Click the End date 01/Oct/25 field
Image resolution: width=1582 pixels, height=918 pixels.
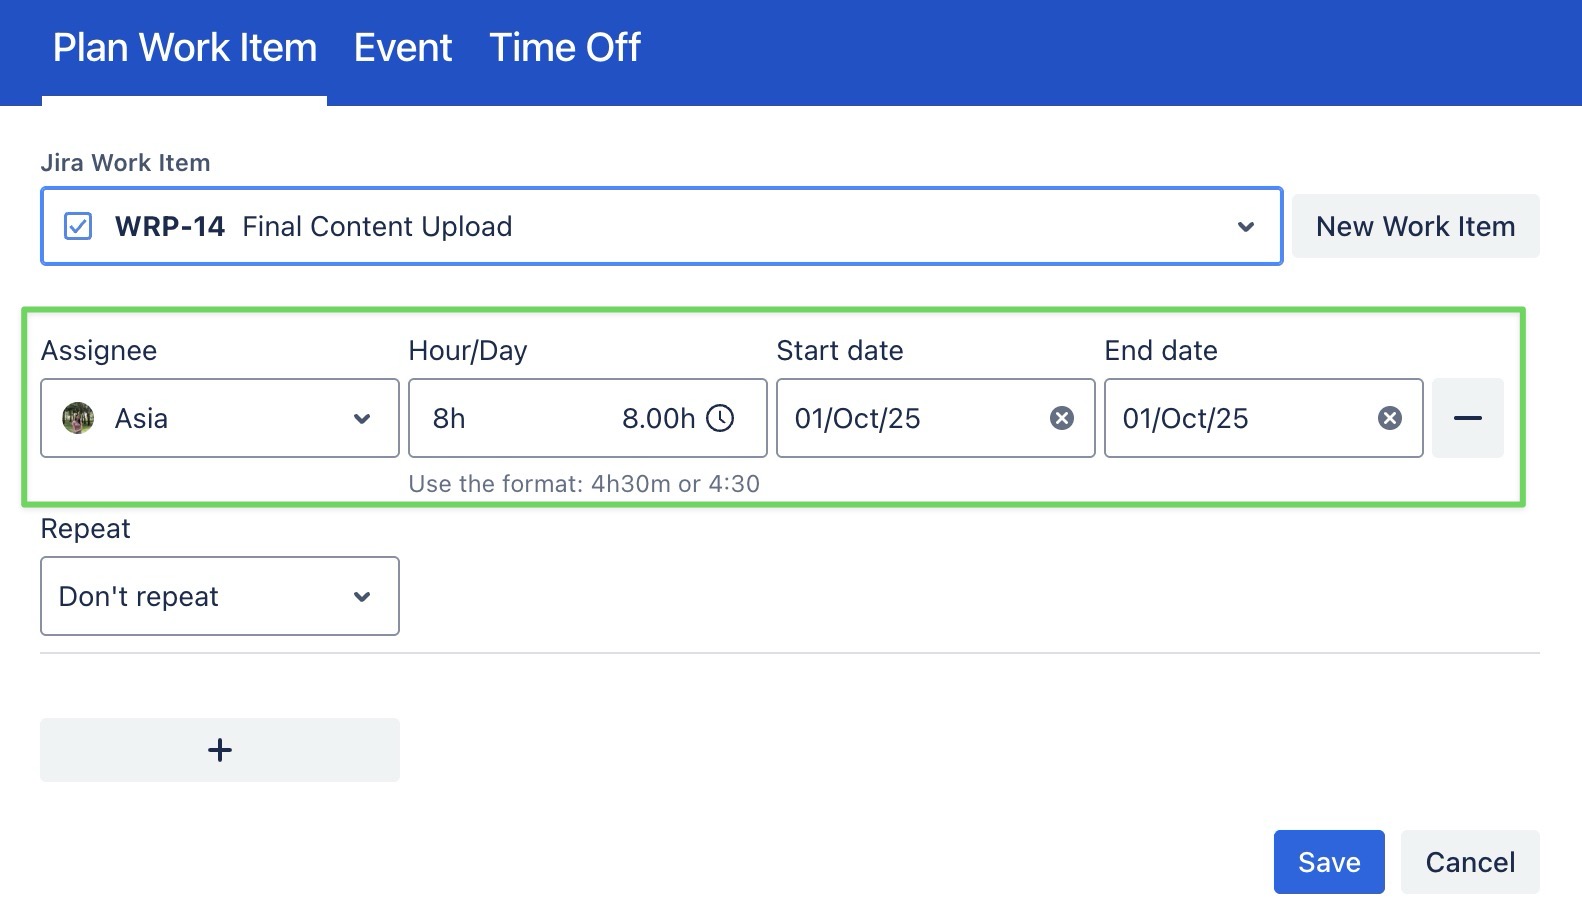(1230, 418)
